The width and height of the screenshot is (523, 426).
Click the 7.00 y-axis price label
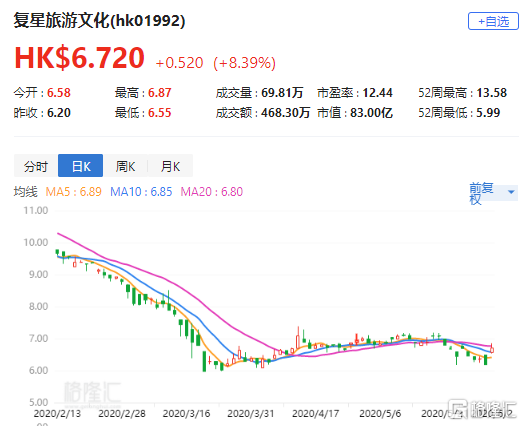38,339
